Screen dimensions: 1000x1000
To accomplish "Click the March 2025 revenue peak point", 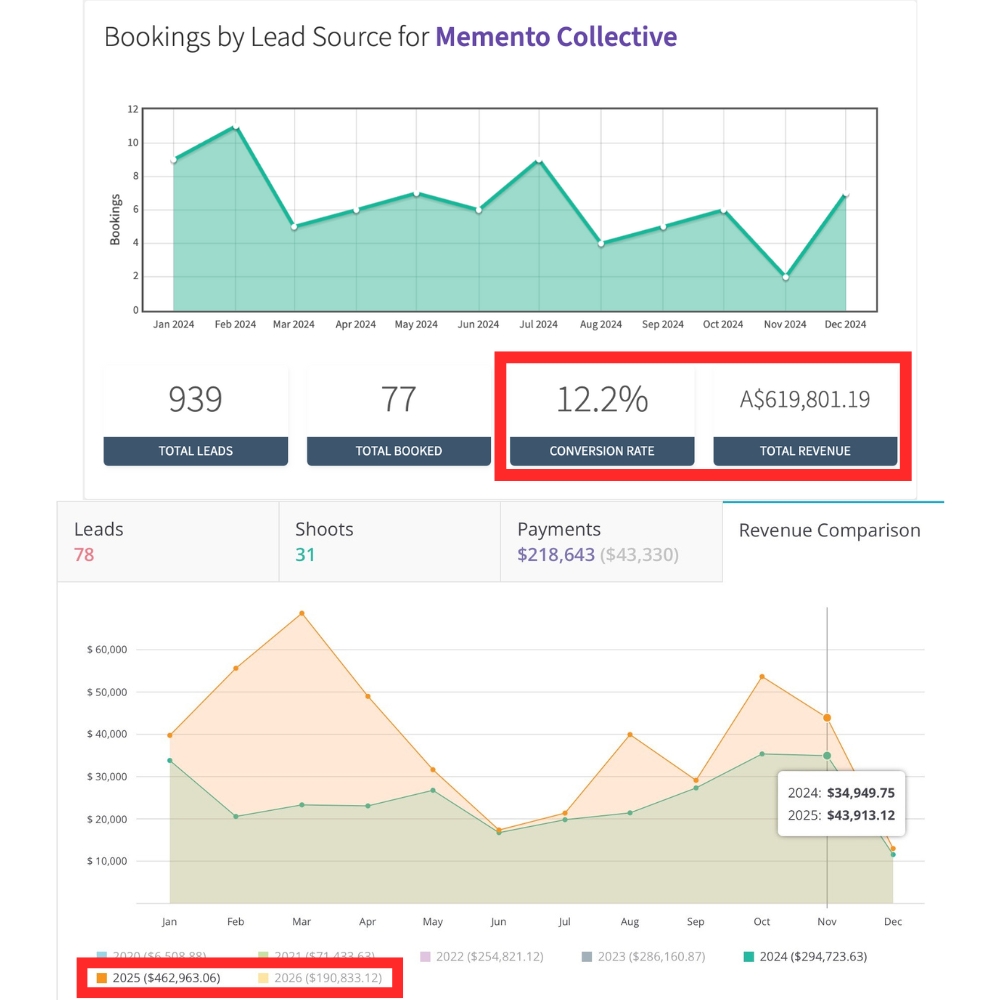I will 302,614.
